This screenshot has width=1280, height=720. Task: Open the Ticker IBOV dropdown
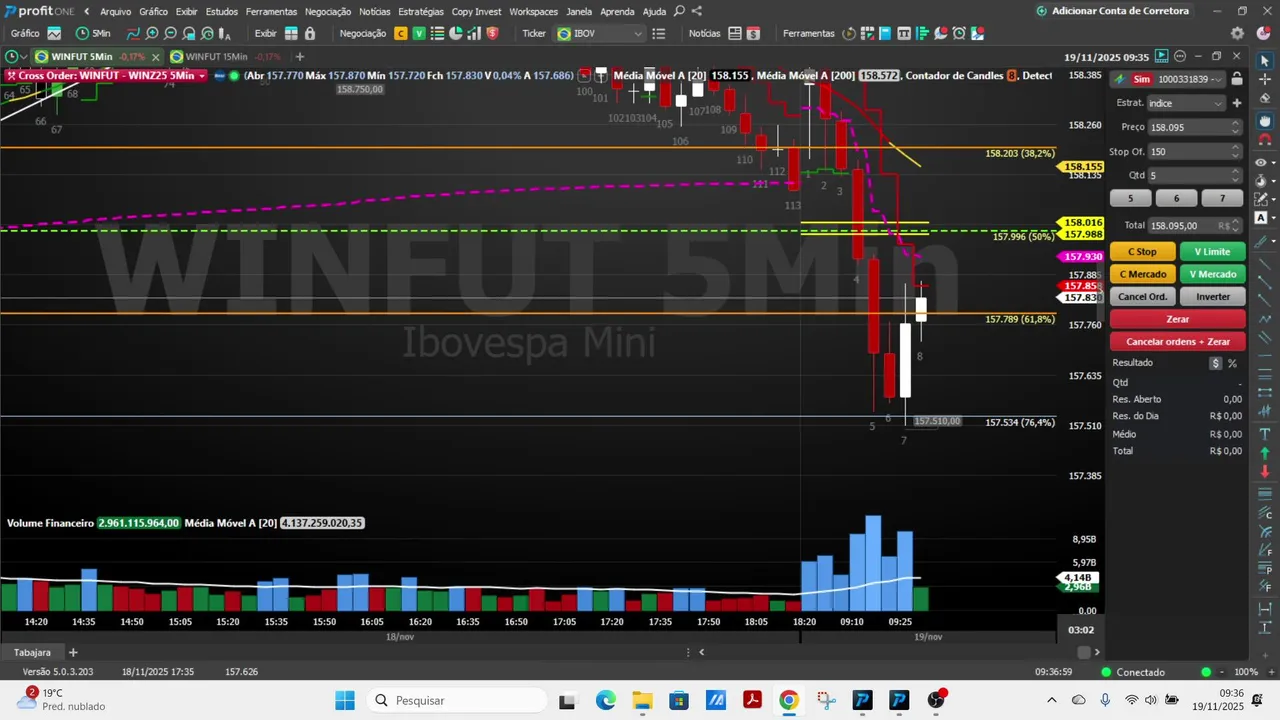[599, 33]
